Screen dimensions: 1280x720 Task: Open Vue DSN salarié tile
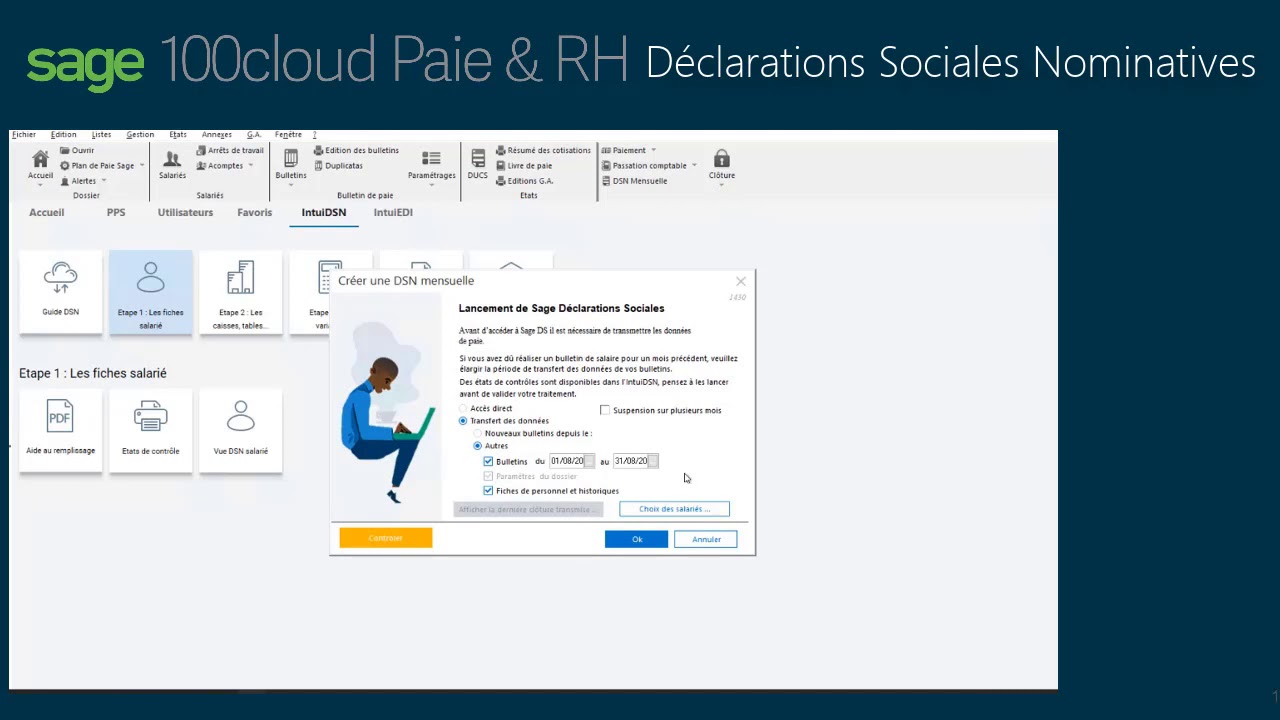click(x=240, y=431)
